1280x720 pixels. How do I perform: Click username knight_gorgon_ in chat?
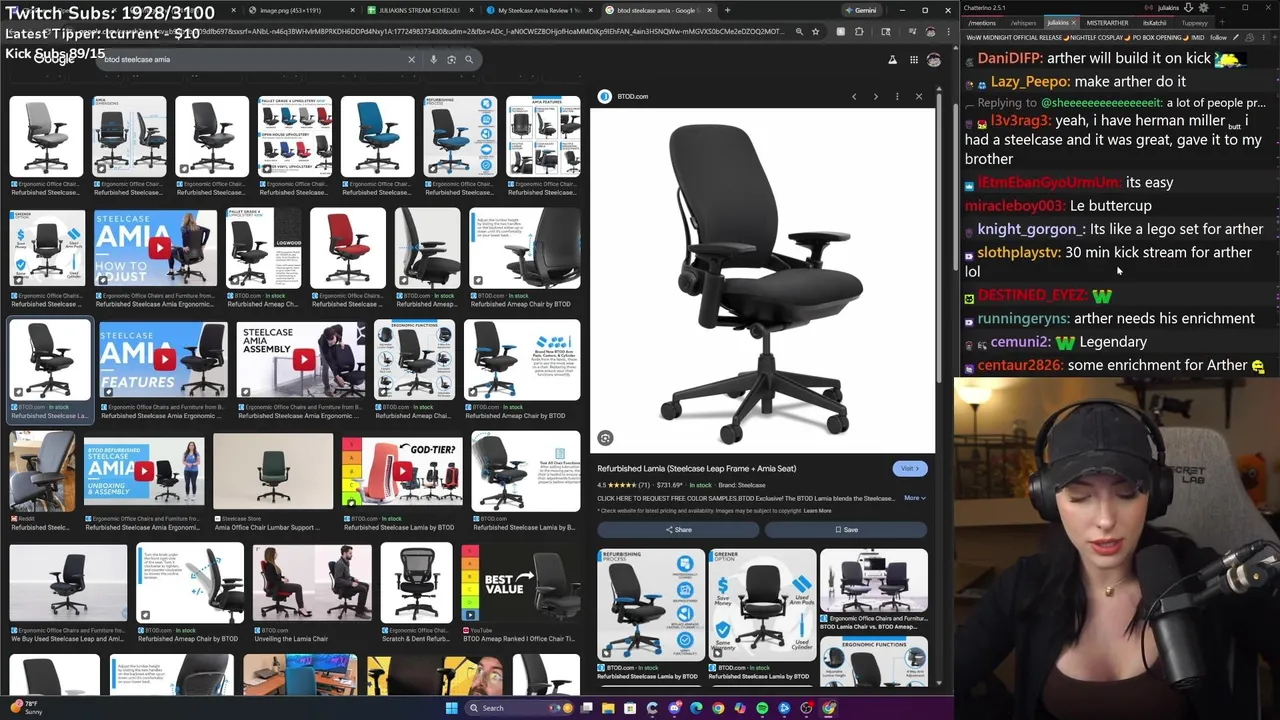pyautogui.click(x=1028, y=229)
